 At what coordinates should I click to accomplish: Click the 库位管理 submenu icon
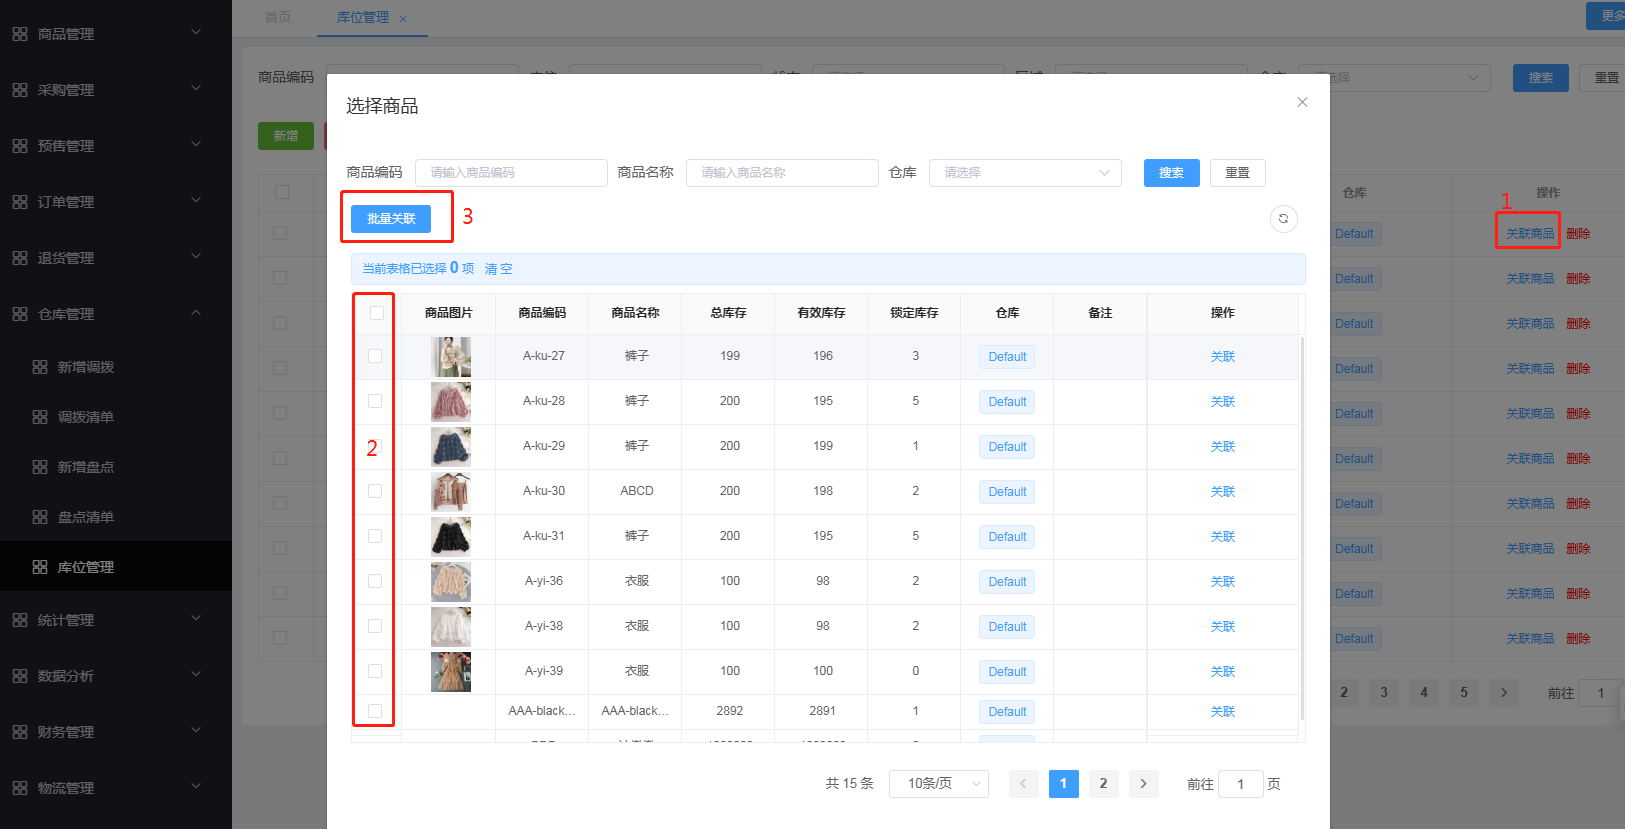point(40,567)
